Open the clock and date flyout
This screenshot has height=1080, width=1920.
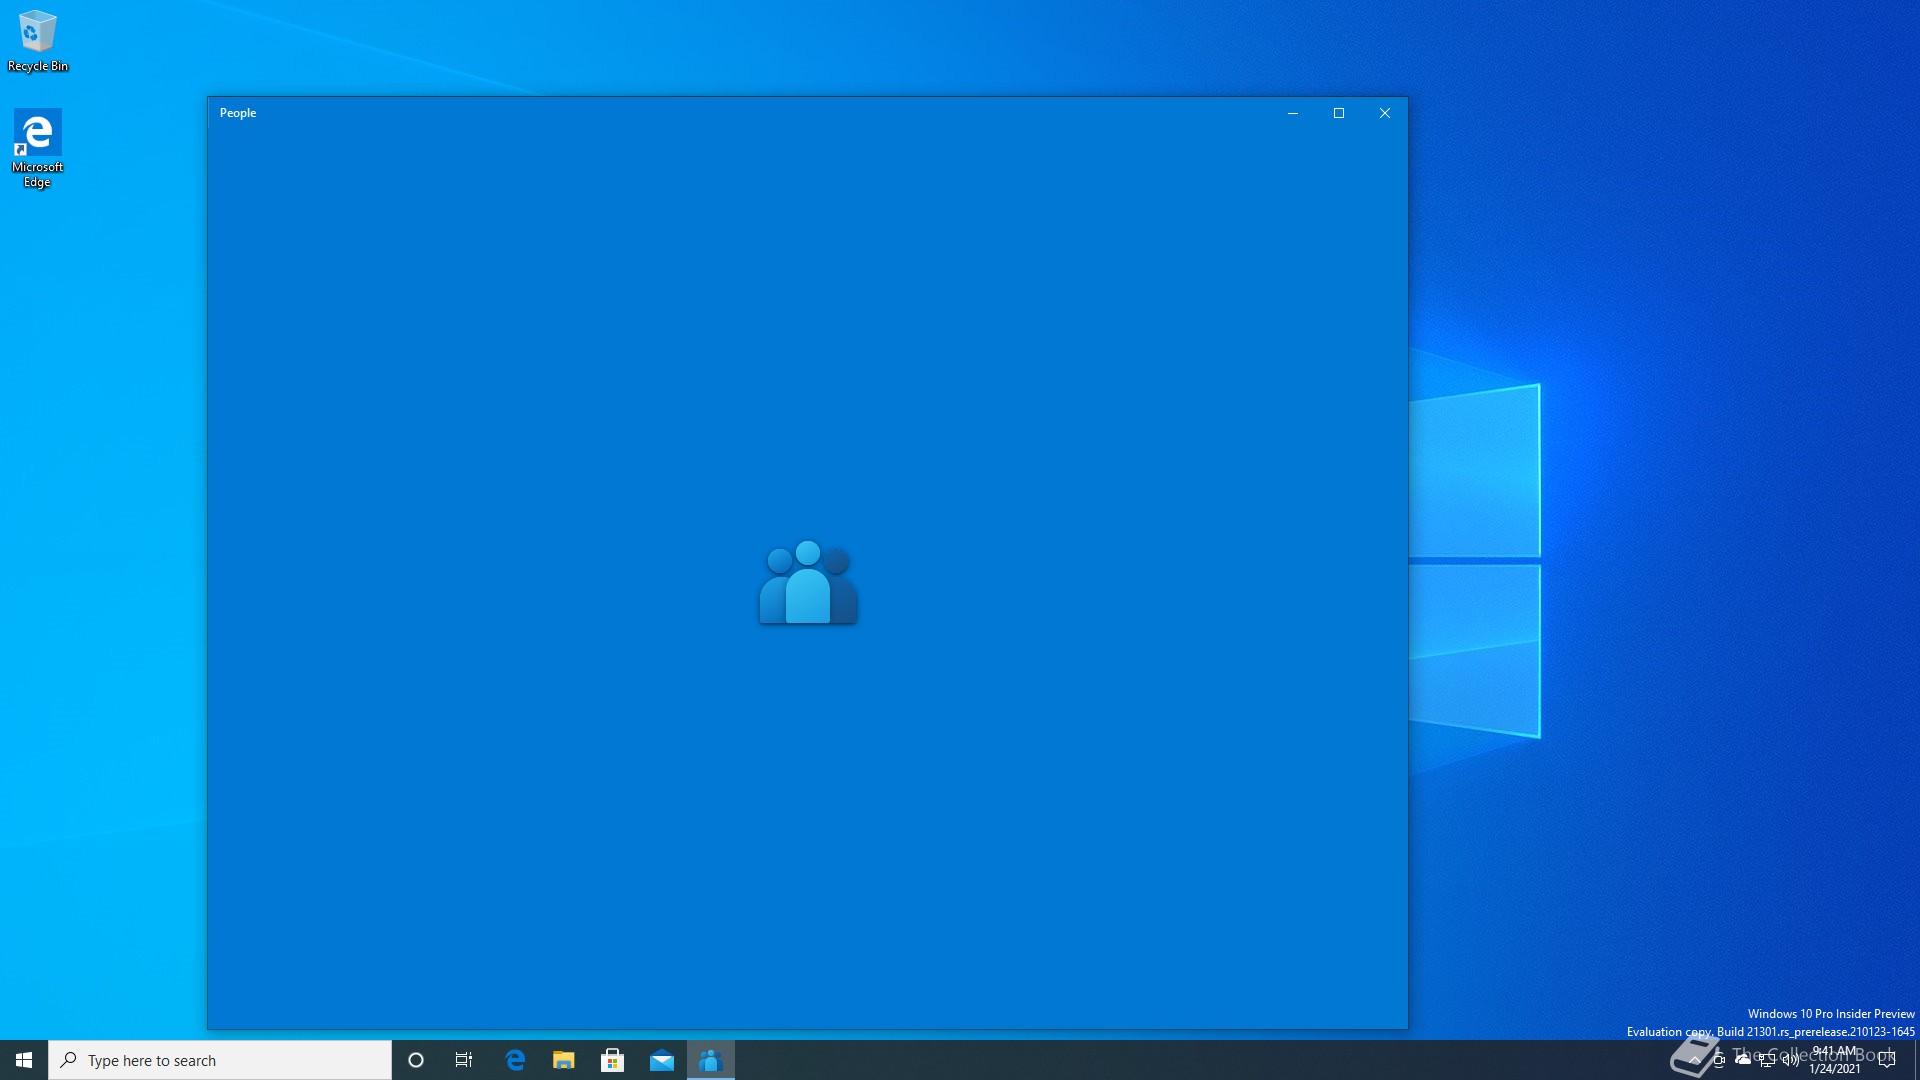pyautogui.click(x=1835, y=1060)
